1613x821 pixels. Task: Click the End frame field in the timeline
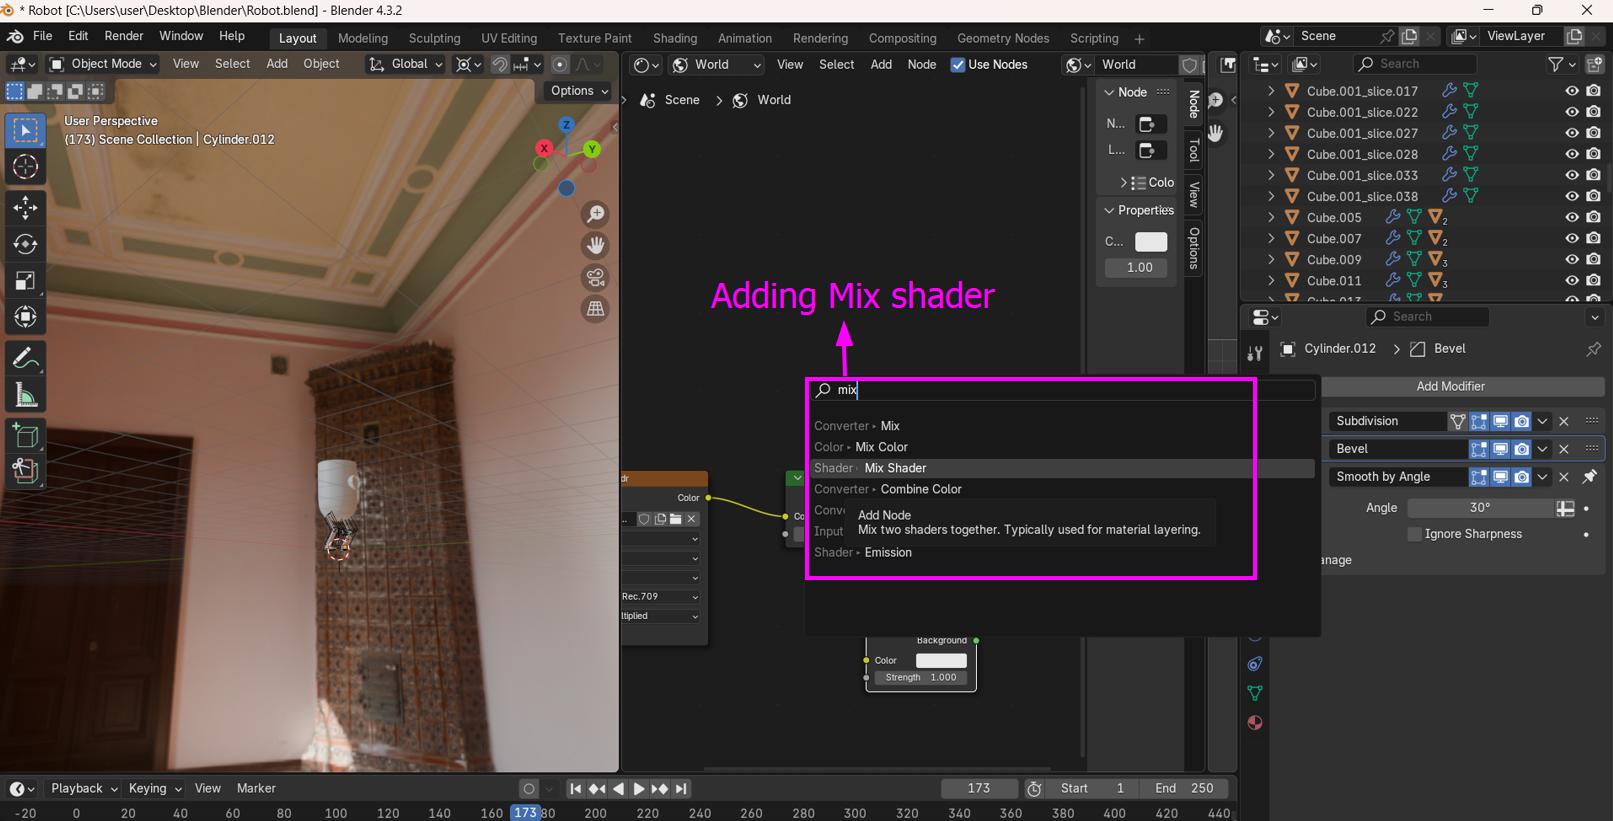click(x=1184, y=788)
